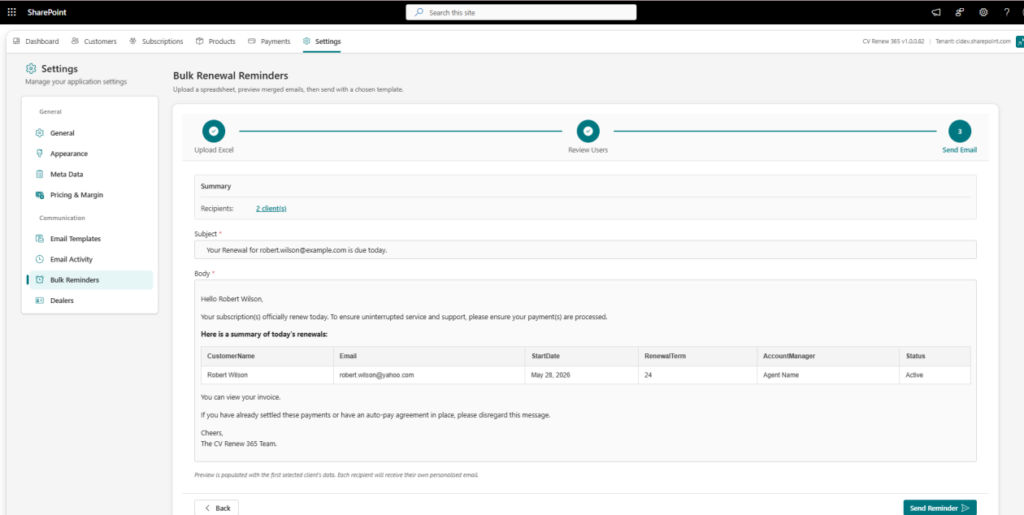Click the Pricing & Margin icon
Image resolution: width=1024 pixels, height=515 pixels.
click(40, 195)
